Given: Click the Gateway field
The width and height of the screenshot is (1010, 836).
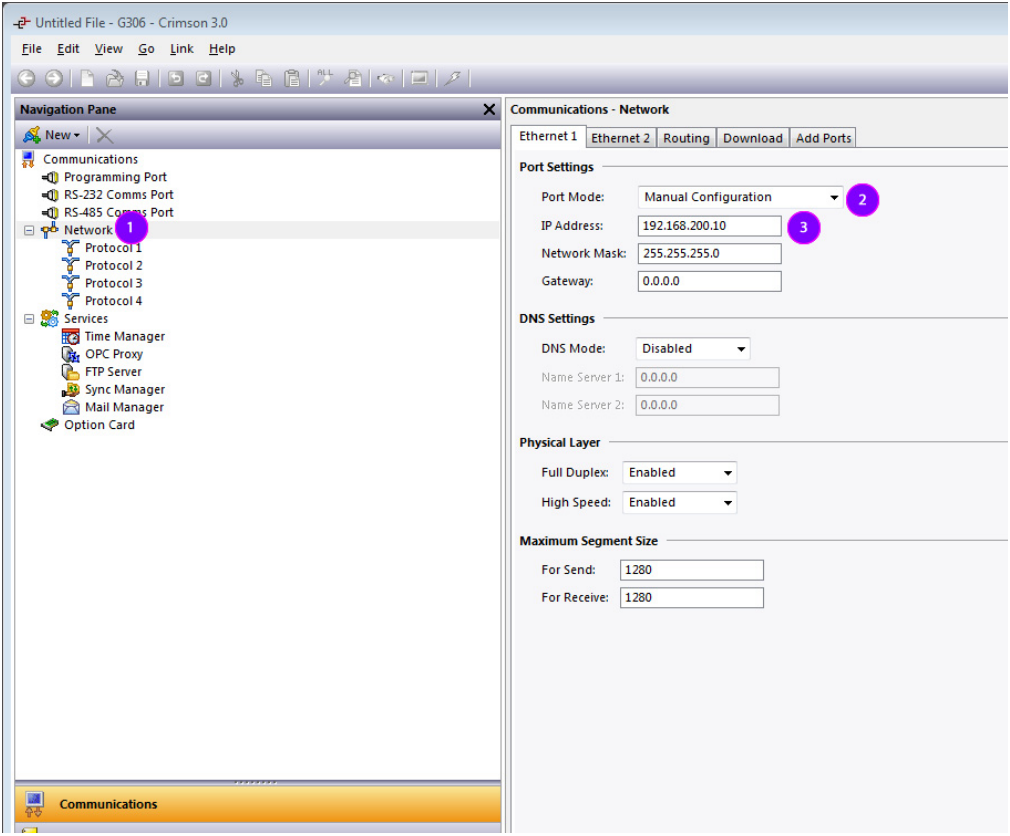Looking at the screenshot, I should [709, 281].
